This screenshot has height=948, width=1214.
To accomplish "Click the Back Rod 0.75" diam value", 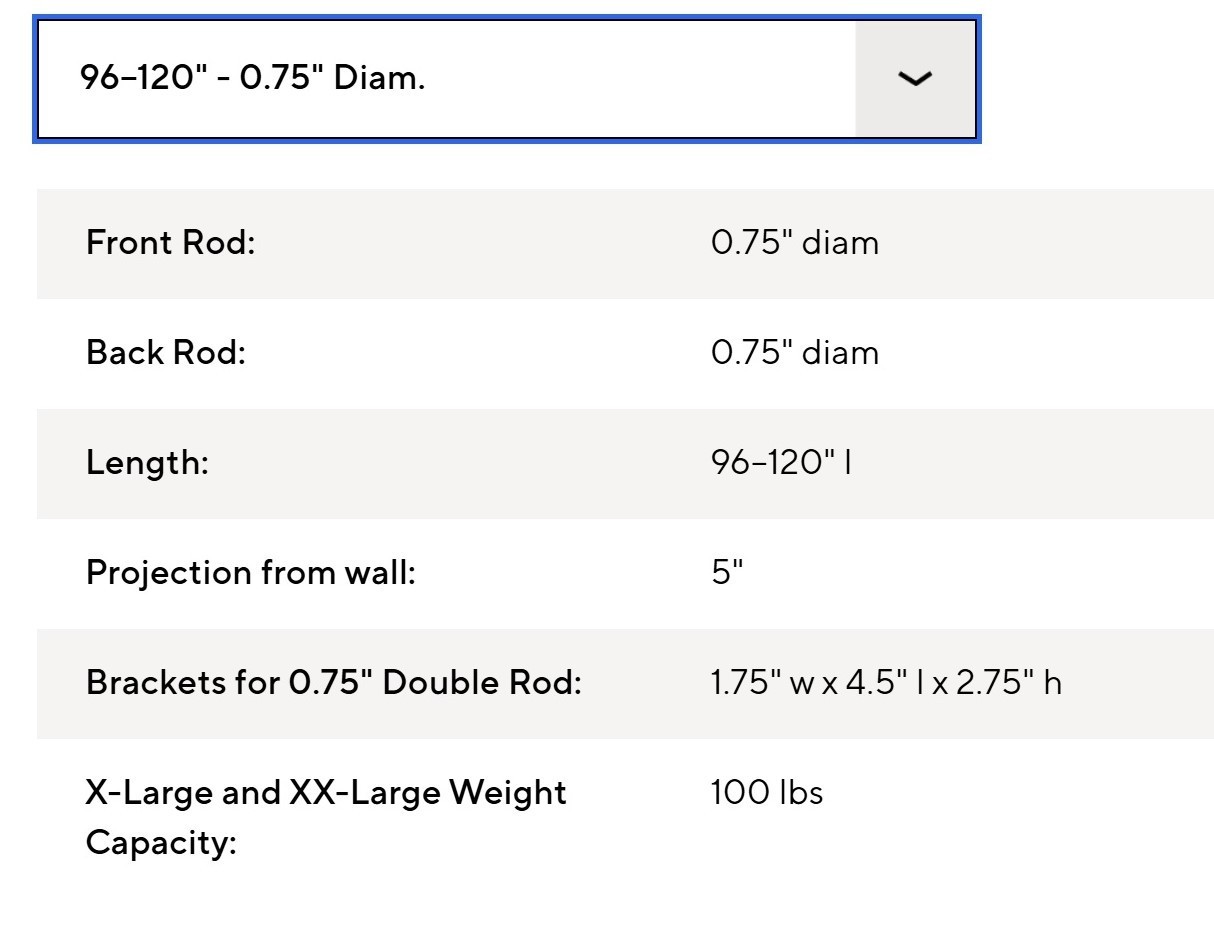I will [x=795, y=353].
